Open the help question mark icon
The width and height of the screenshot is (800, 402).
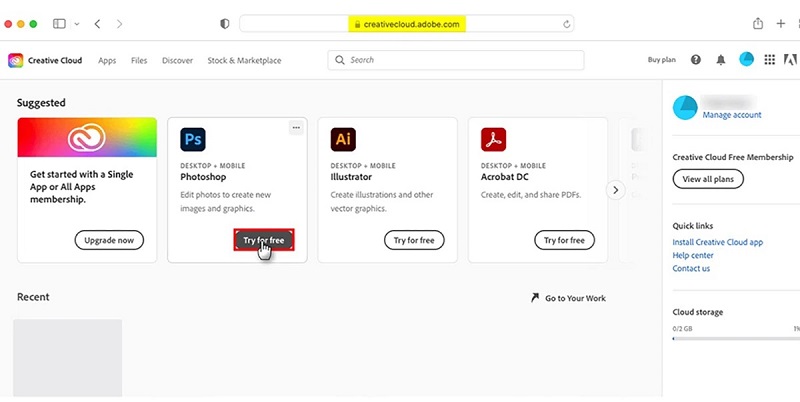point(696,60)
